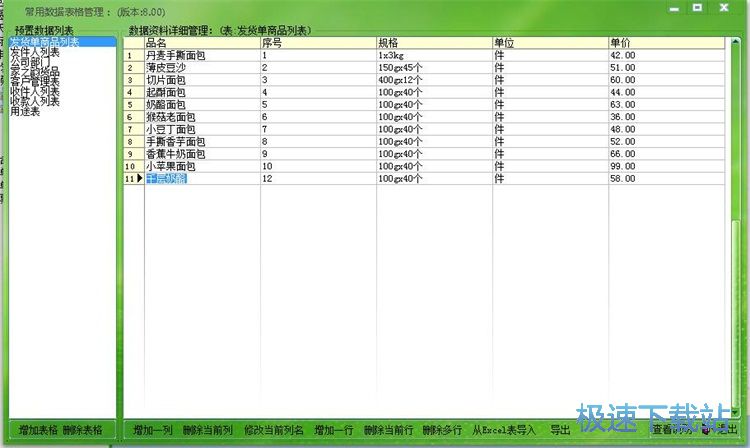Select 发货单商品列表 in the preset list
Viewport: 750px width, 448px height.
click(62, 42)
